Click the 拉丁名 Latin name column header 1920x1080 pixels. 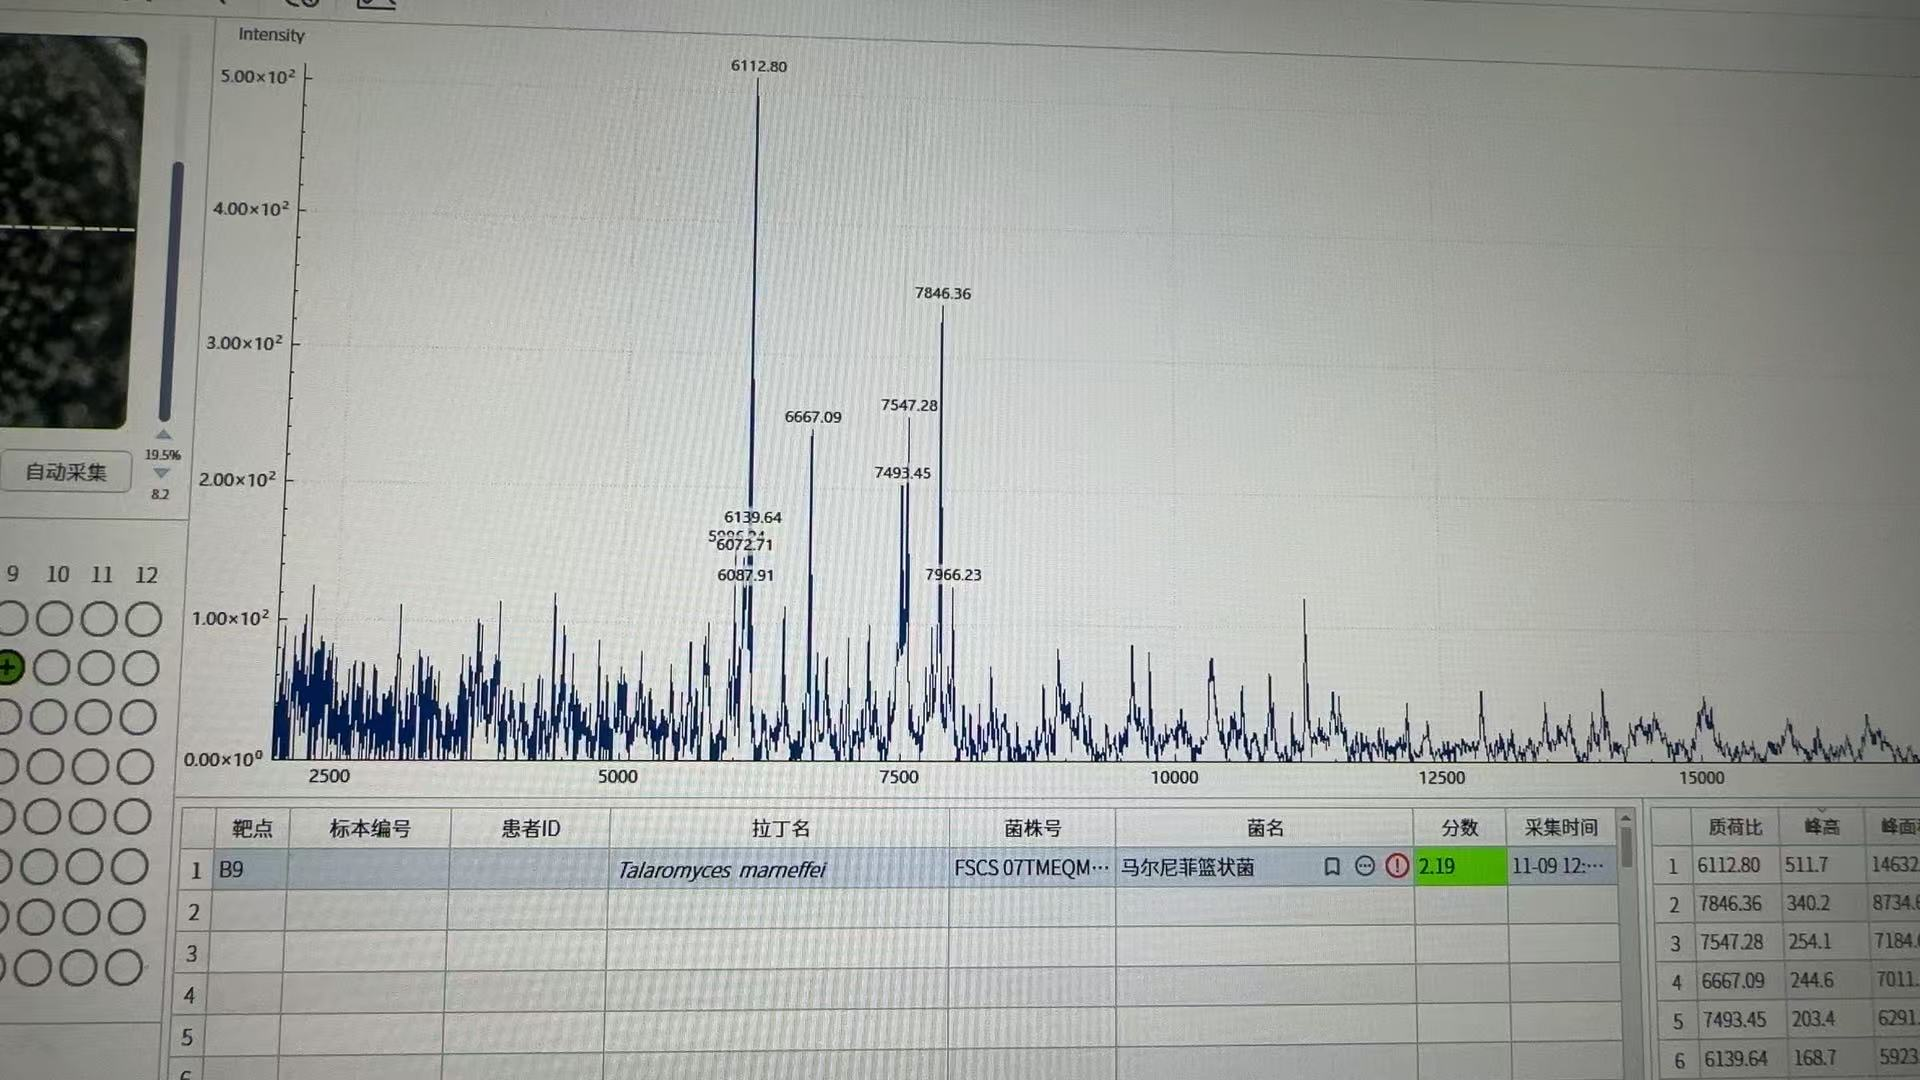click(780, 828)
